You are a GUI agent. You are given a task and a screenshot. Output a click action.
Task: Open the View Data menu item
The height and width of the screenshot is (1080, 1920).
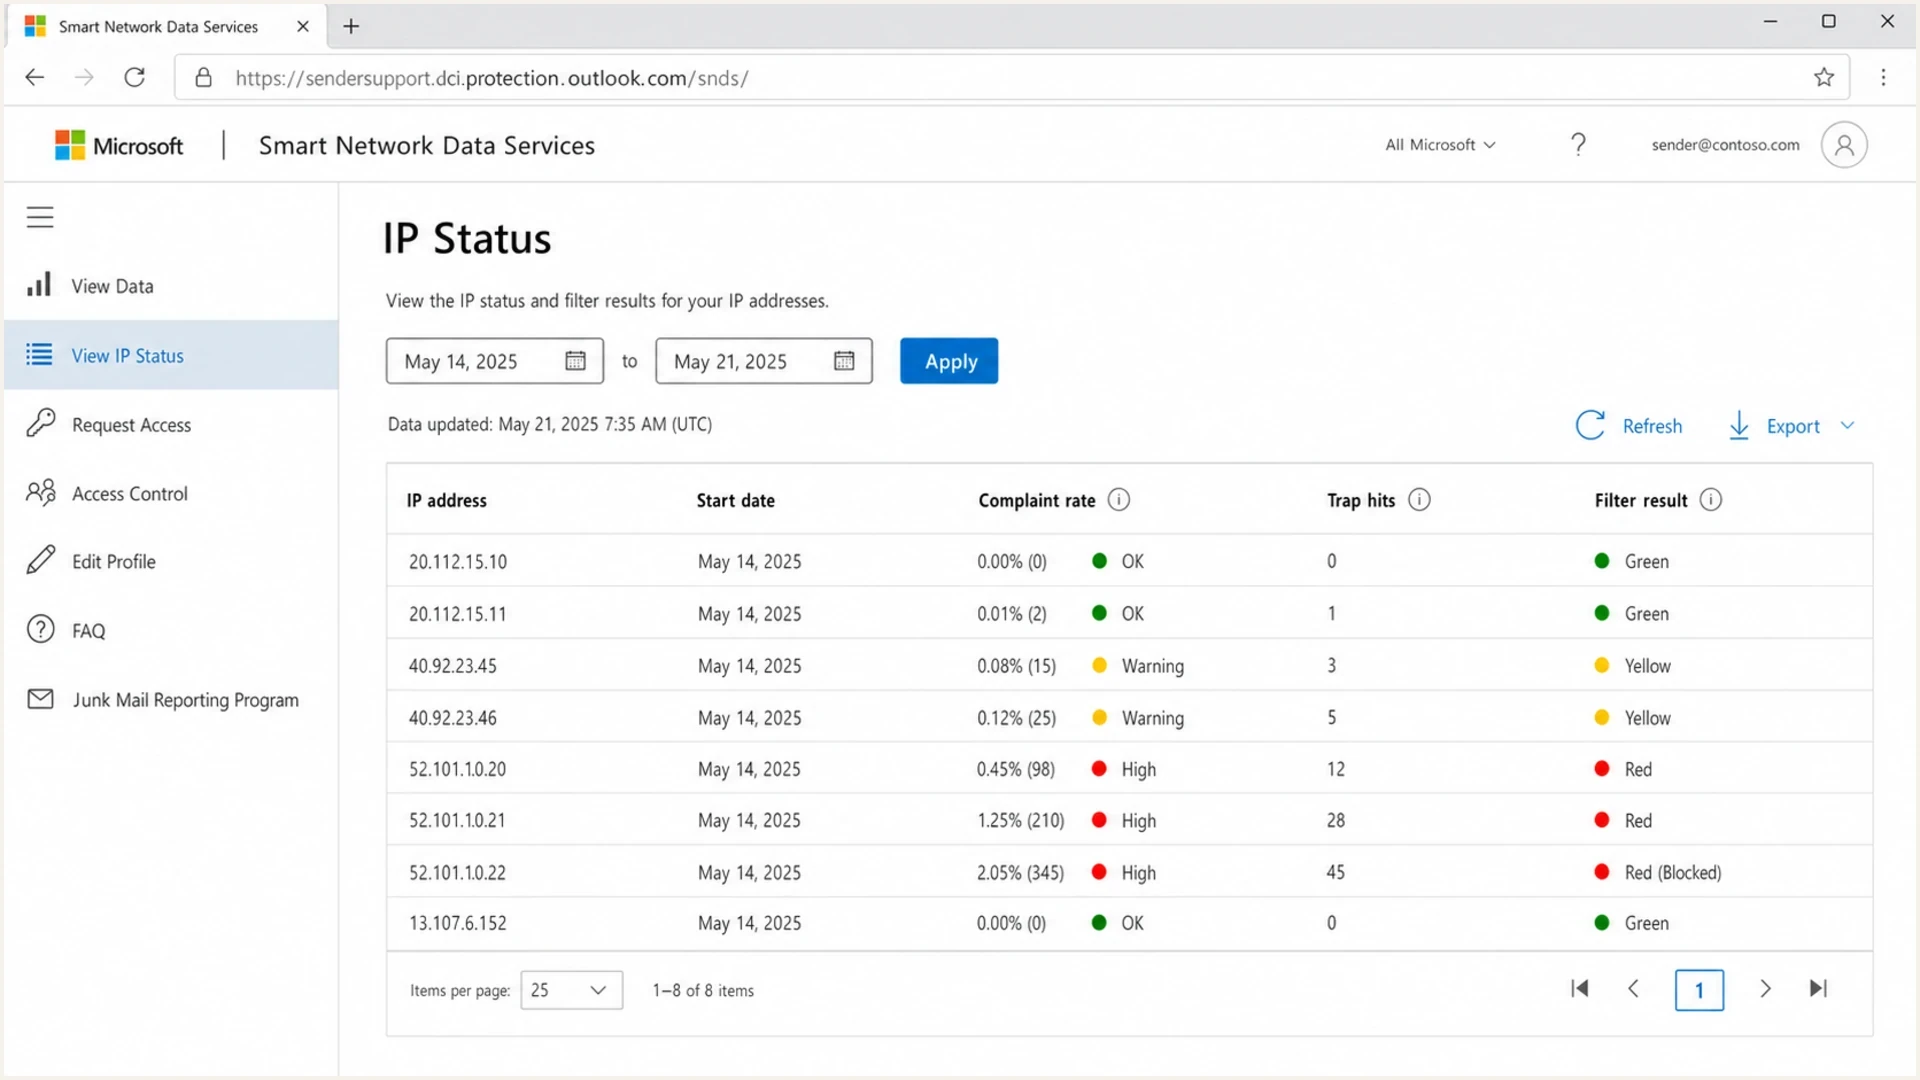[x=171, y=286]
